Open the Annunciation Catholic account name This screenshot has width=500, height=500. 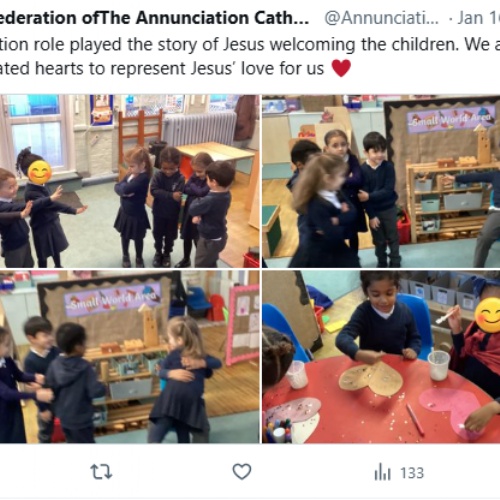[x=154, y=18]
